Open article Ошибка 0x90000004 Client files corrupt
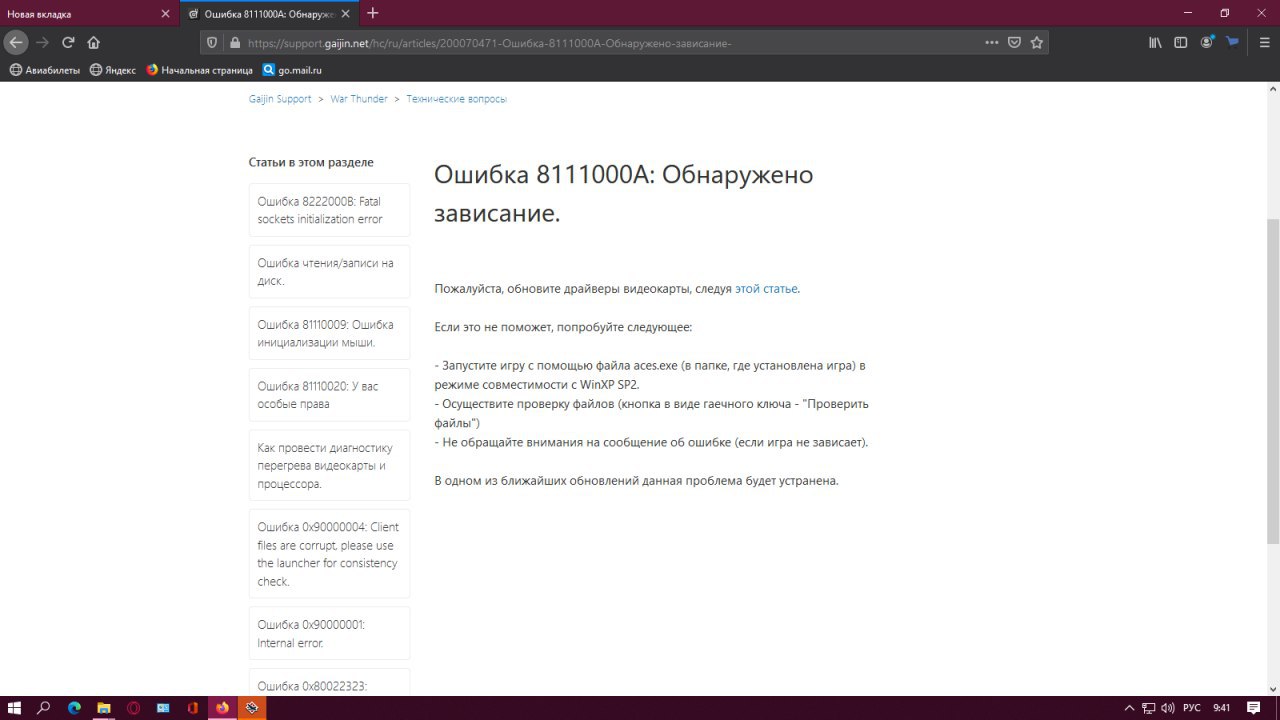This screenshot has height=720, width=1280. (329, 554)
